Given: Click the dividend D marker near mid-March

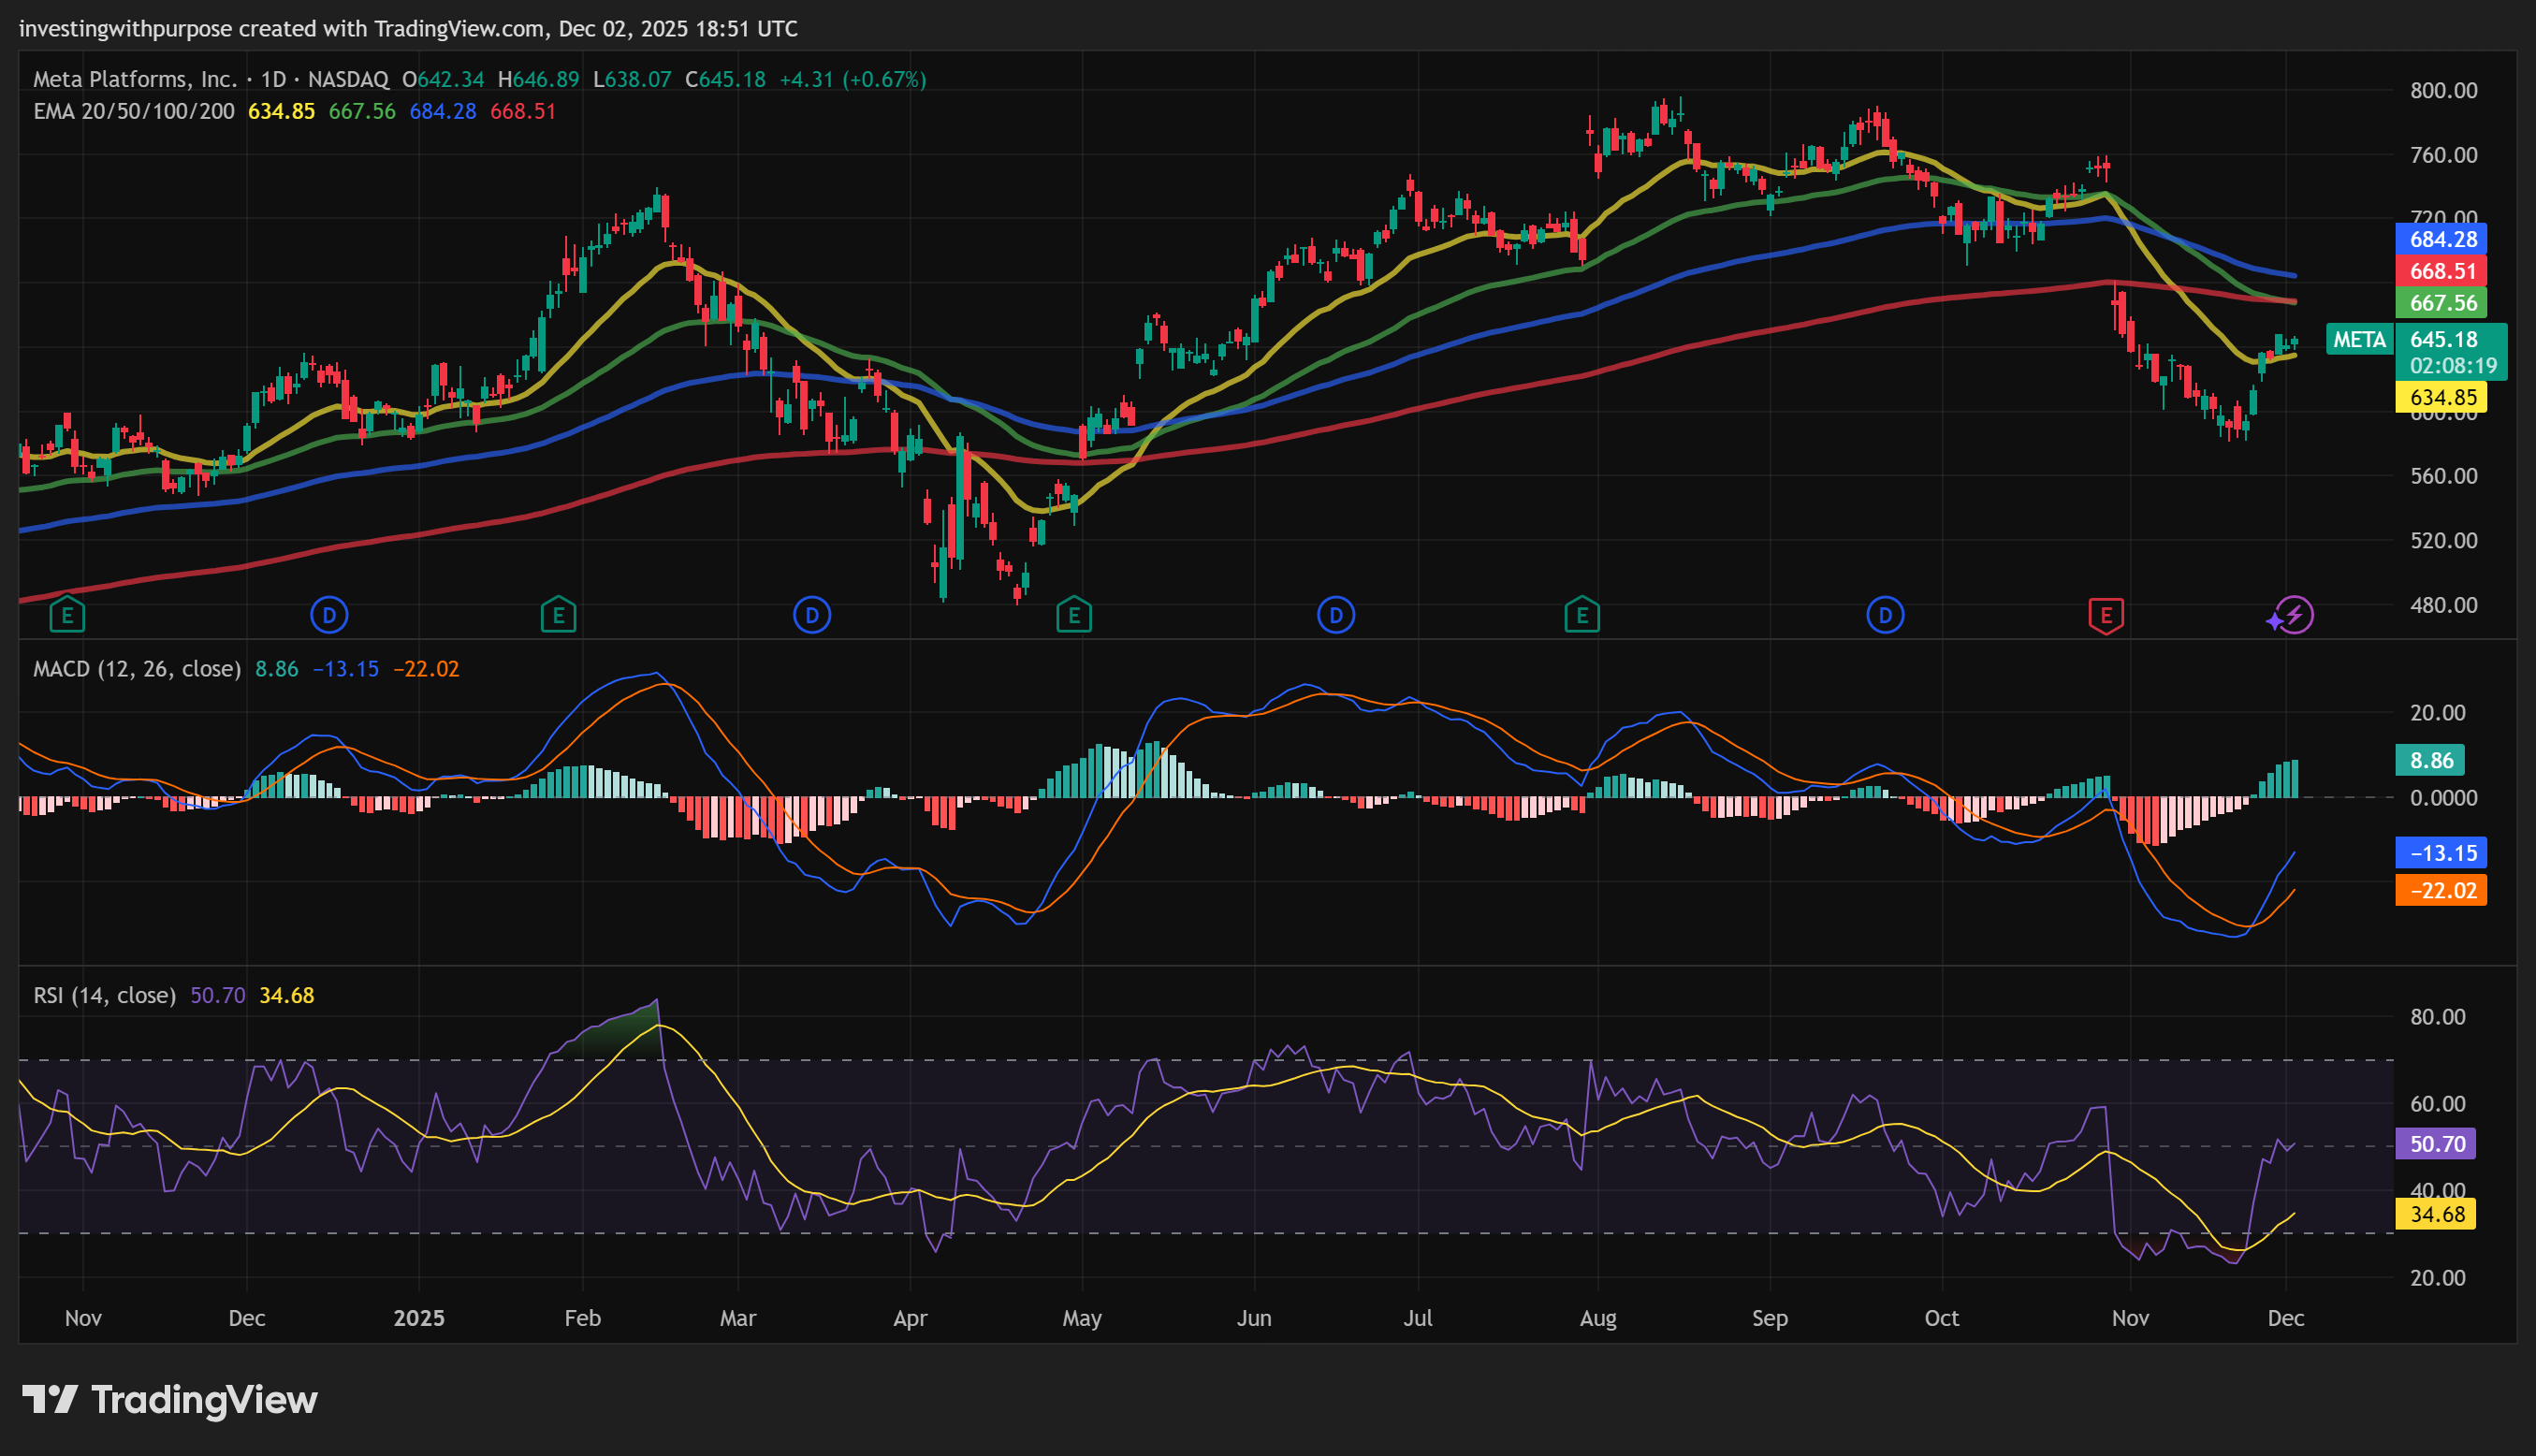Looking at the screenshot, I should point(812,615).
